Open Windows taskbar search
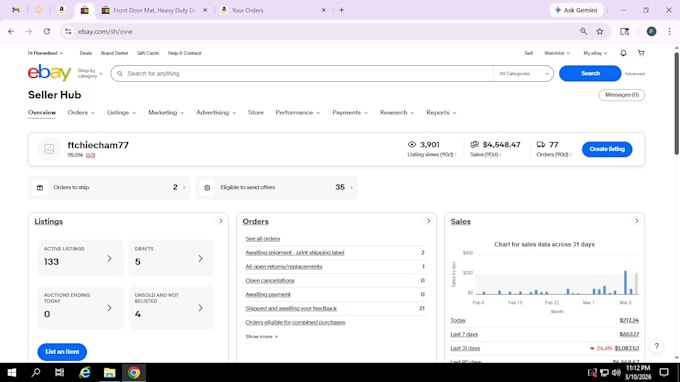 pos(36,372)
